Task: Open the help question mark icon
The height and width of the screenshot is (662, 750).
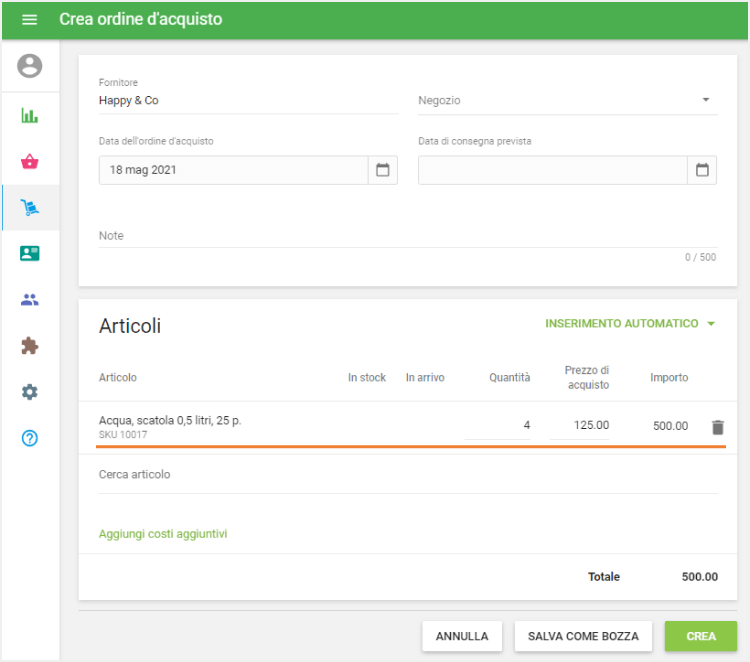Action: [30, 438]
